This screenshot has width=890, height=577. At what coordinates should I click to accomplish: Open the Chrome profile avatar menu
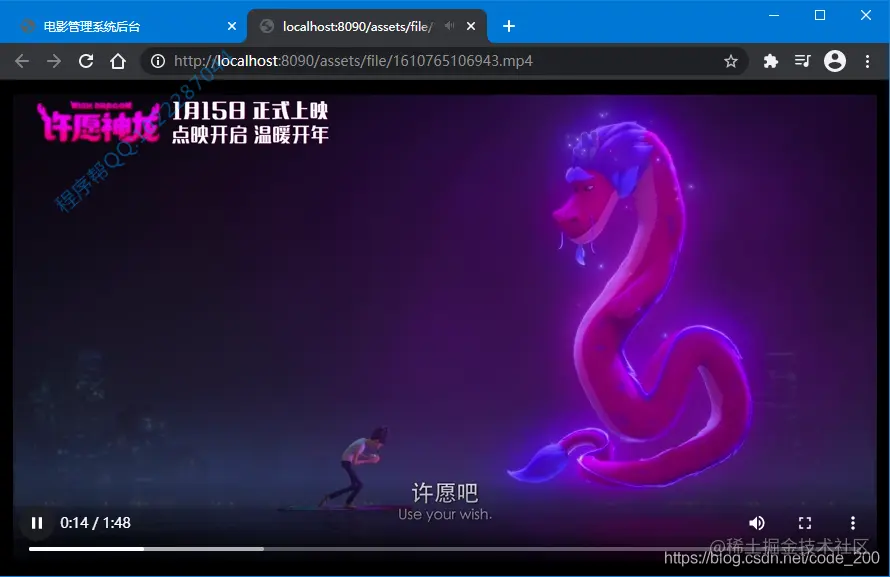(835, 61)
